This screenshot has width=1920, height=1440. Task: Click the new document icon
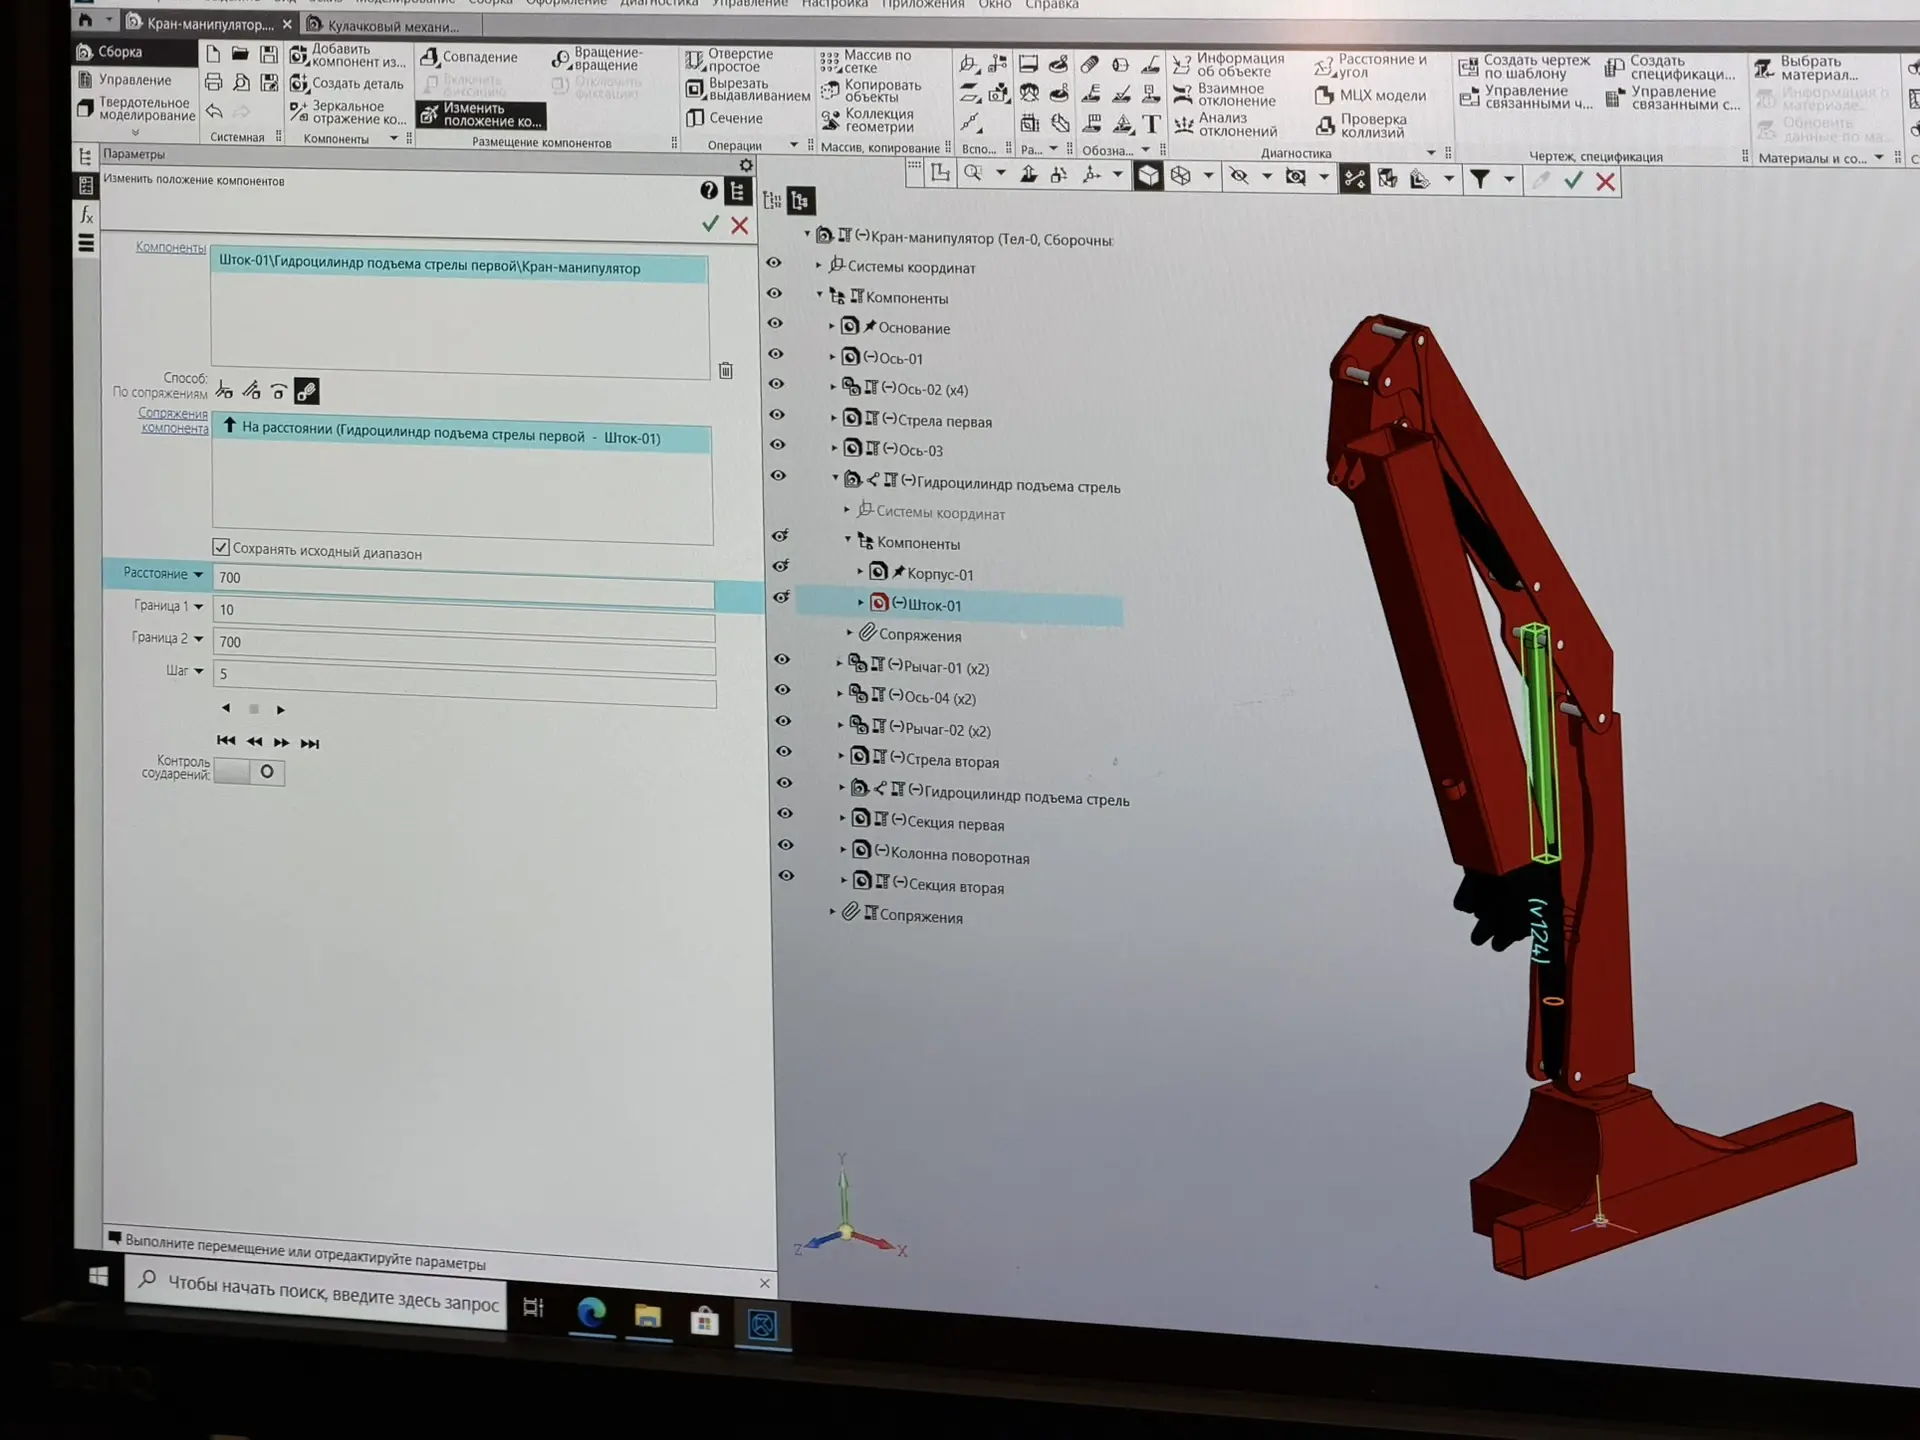[213, 54]
